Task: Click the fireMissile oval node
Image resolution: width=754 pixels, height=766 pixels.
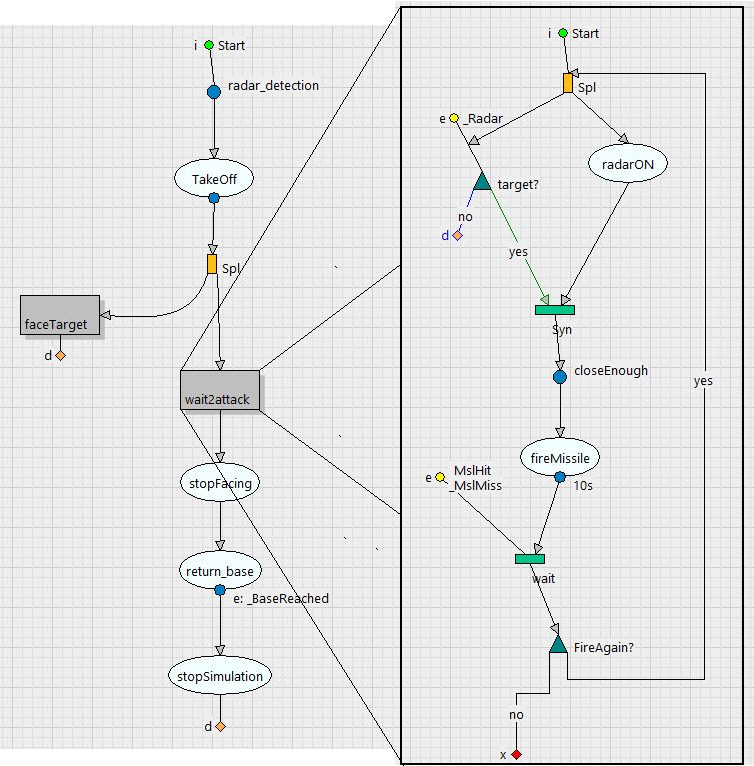Action: click(560, 458)
